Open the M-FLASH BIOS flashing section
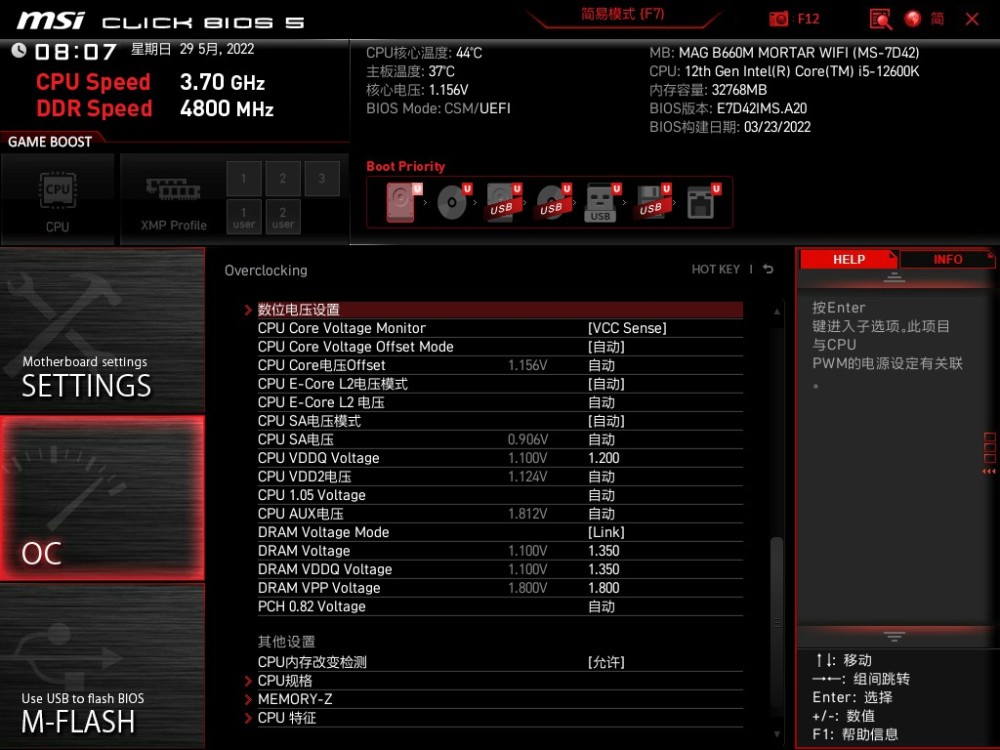The height and width of the screenshot is (750, 1000). 102,666
